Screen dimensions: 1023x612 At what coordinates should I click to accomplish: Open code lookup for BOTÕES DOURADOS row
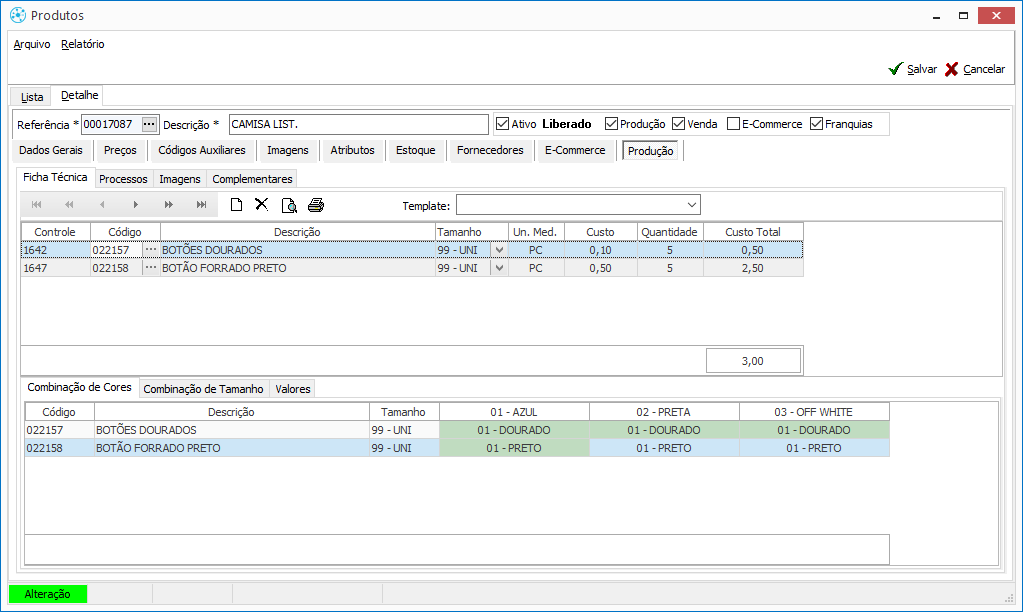151,250
